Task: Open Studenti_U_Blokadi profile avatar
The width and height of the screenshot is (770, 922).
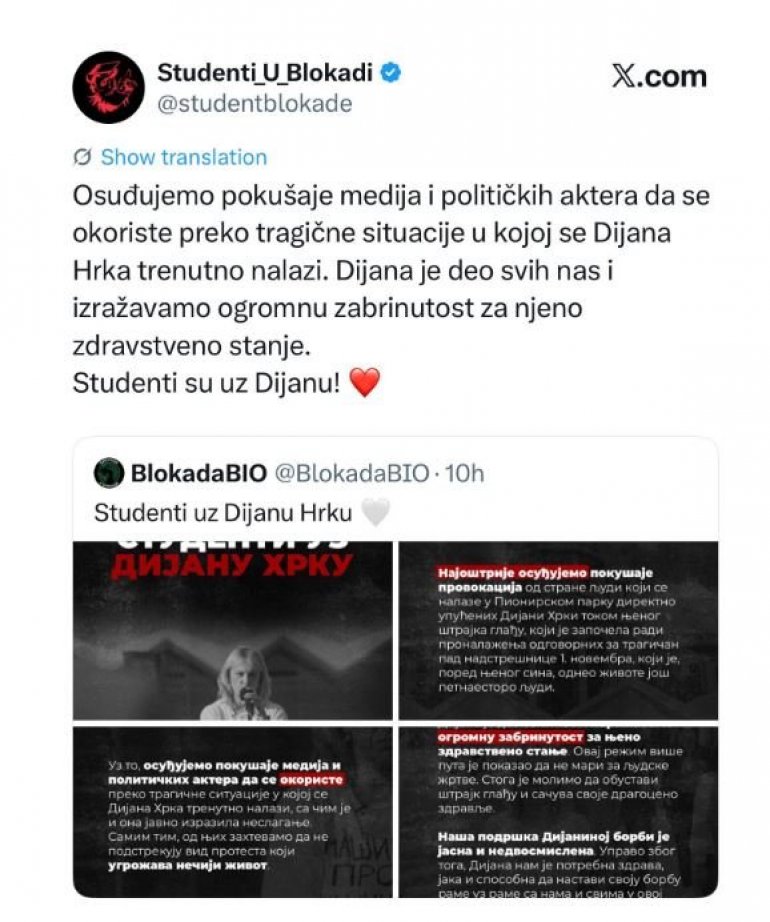Action: click(x=108, y=87)
